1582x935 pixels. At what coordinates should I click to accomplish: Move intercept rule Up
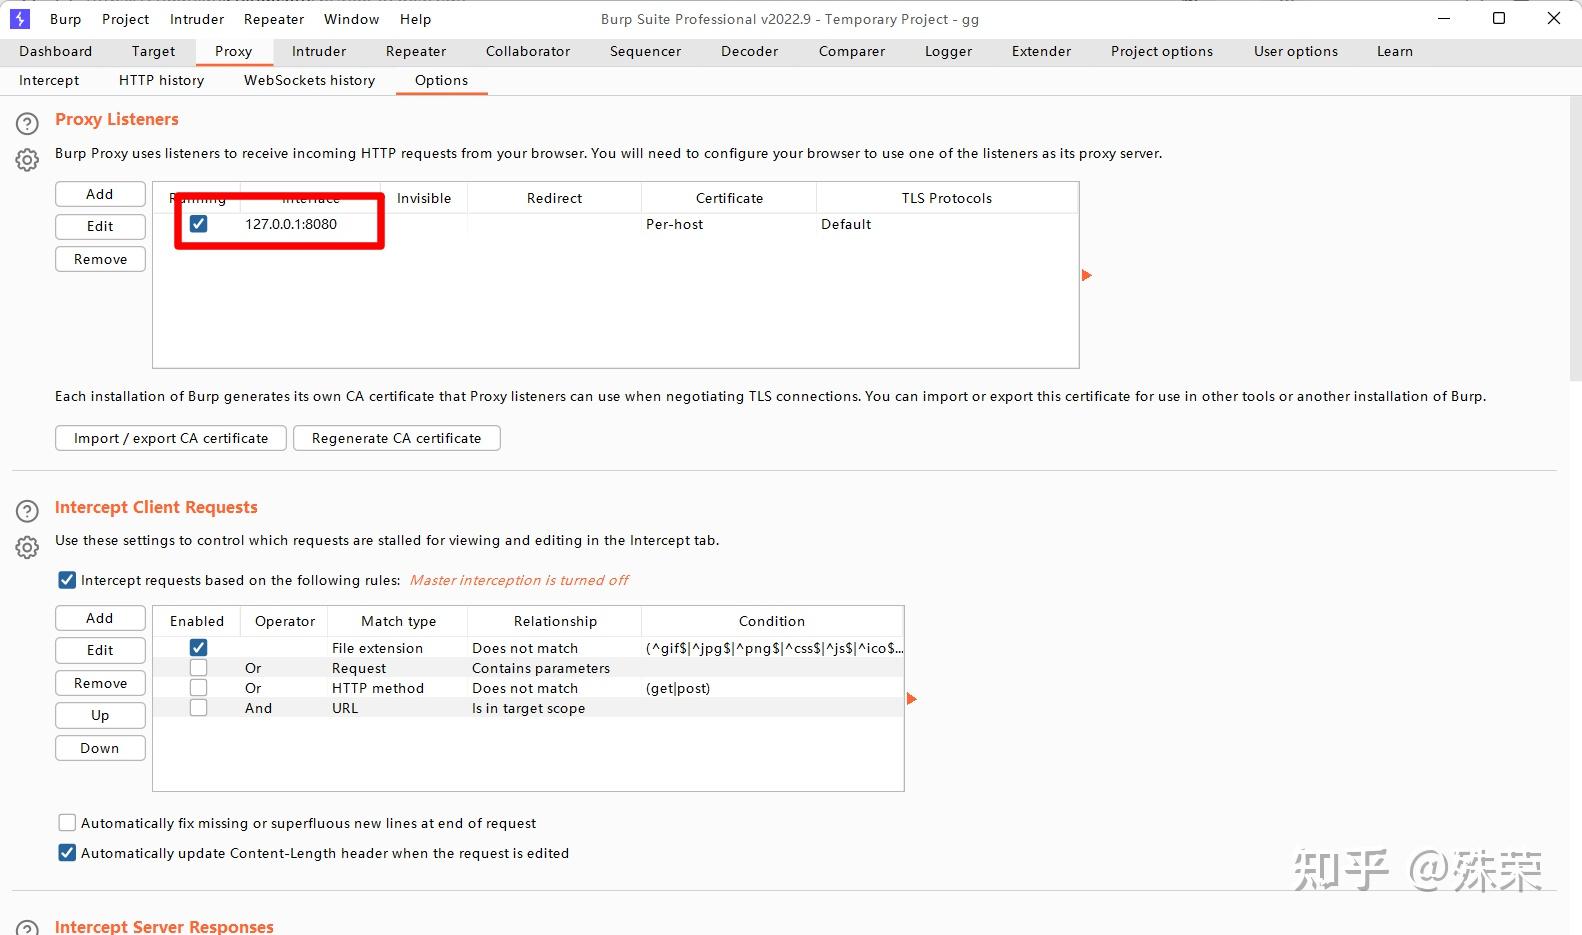(100, 715)
